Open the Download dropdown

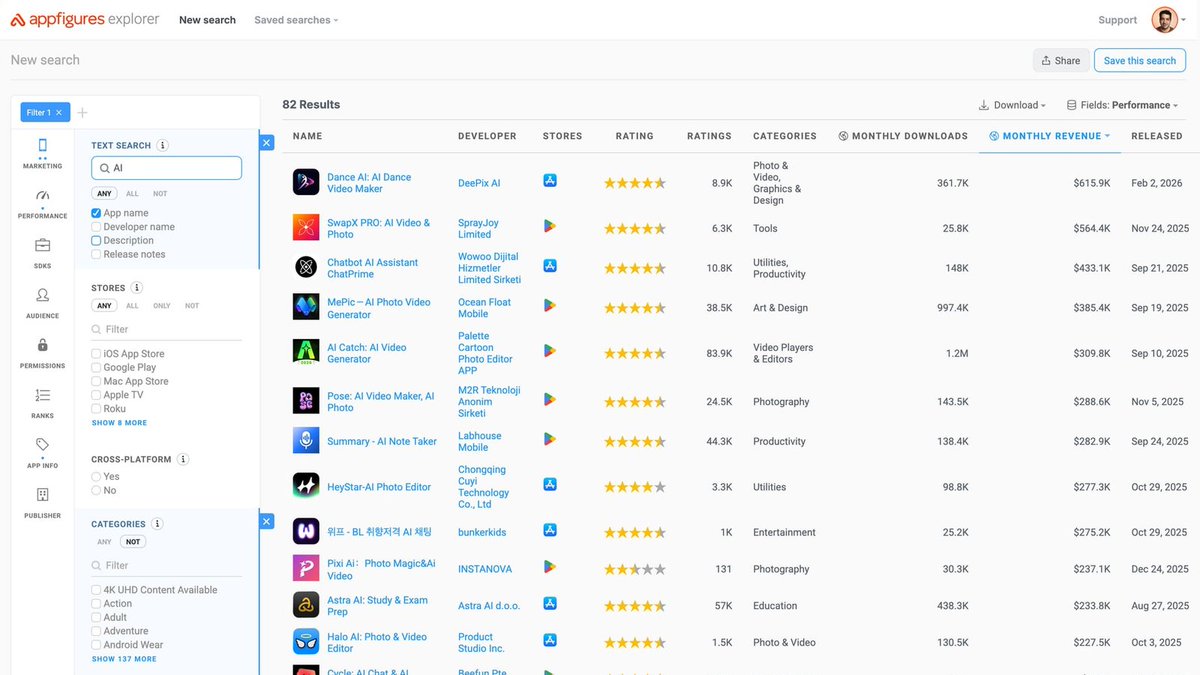[x=1012, y=105]
